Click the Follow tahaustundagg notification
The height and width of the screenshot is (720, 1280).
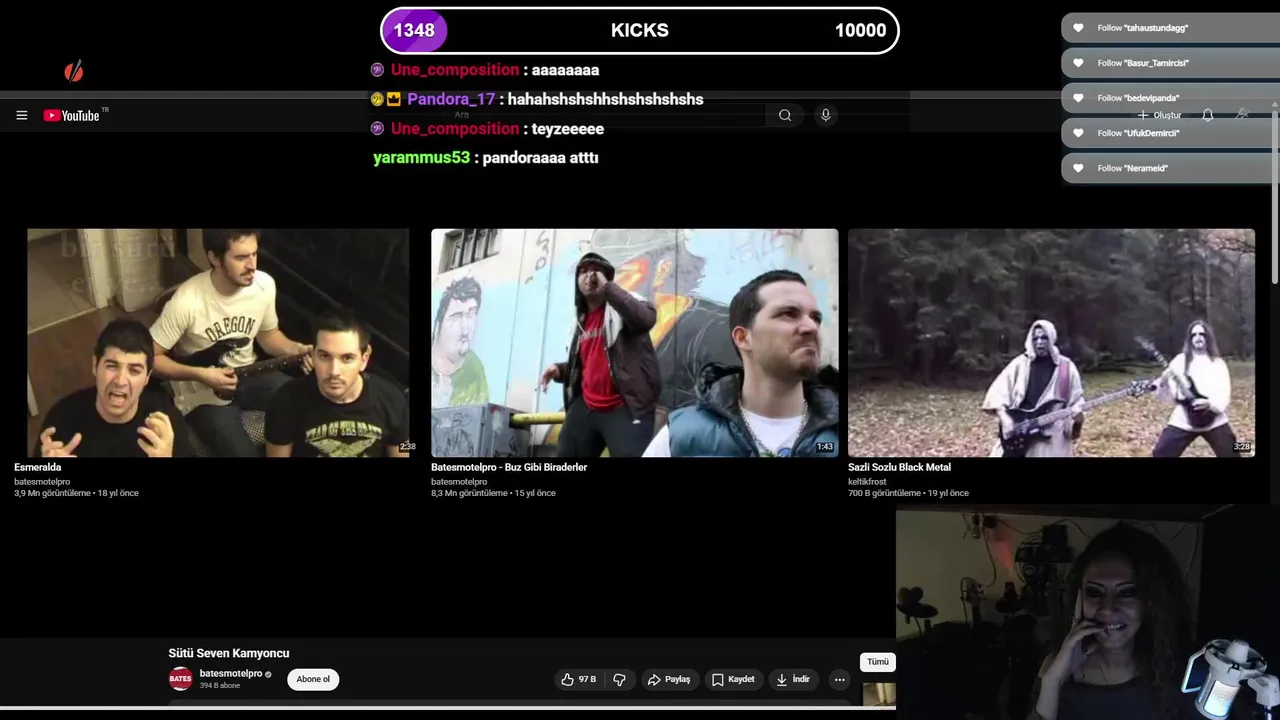[1168, 28]
